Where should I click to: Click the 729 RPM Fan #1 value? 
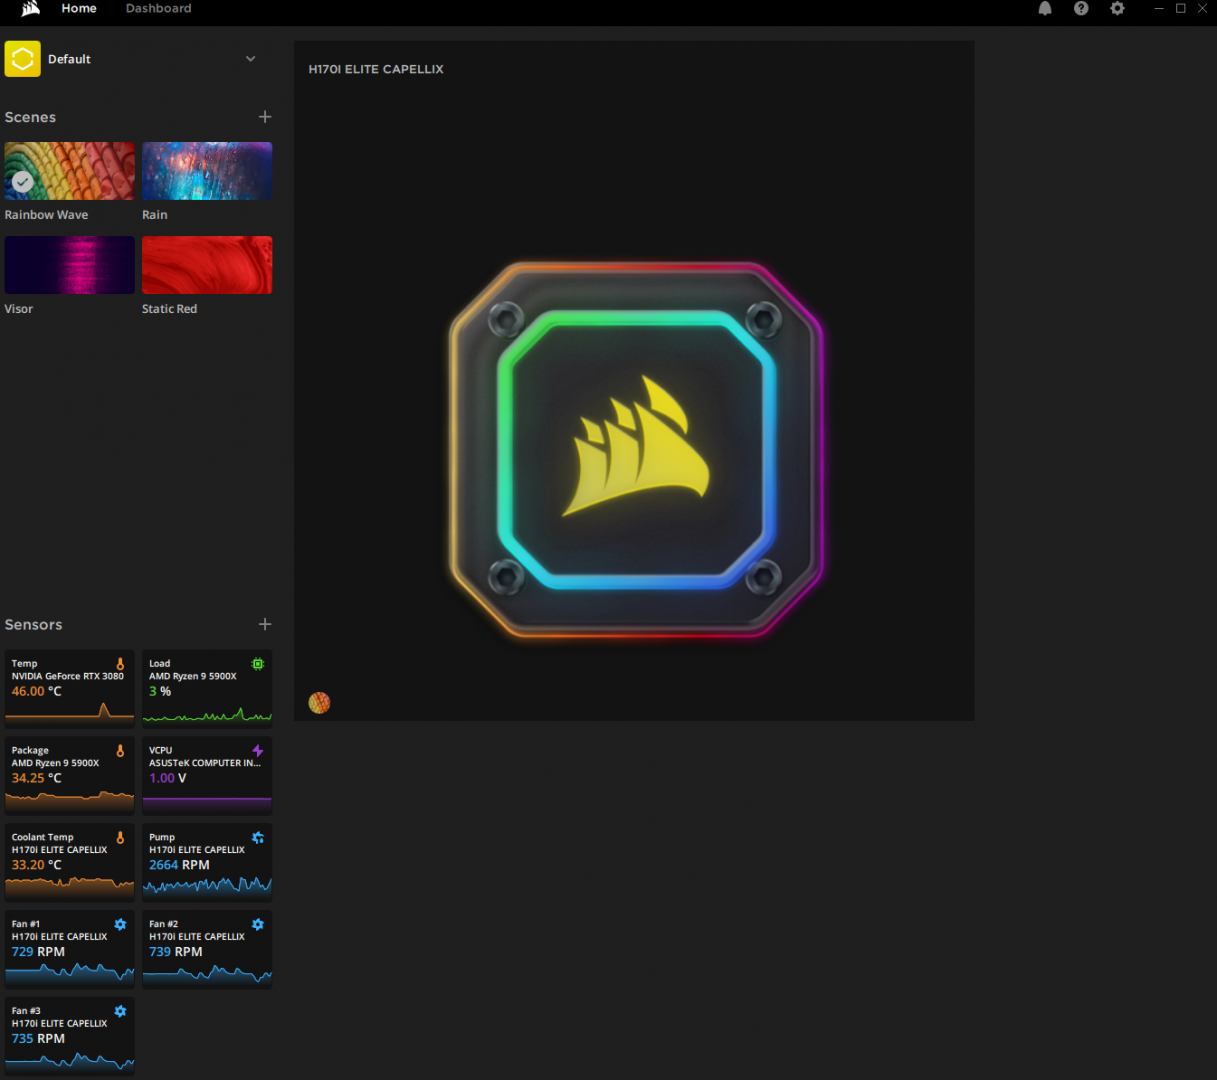(x=38, y=952)
